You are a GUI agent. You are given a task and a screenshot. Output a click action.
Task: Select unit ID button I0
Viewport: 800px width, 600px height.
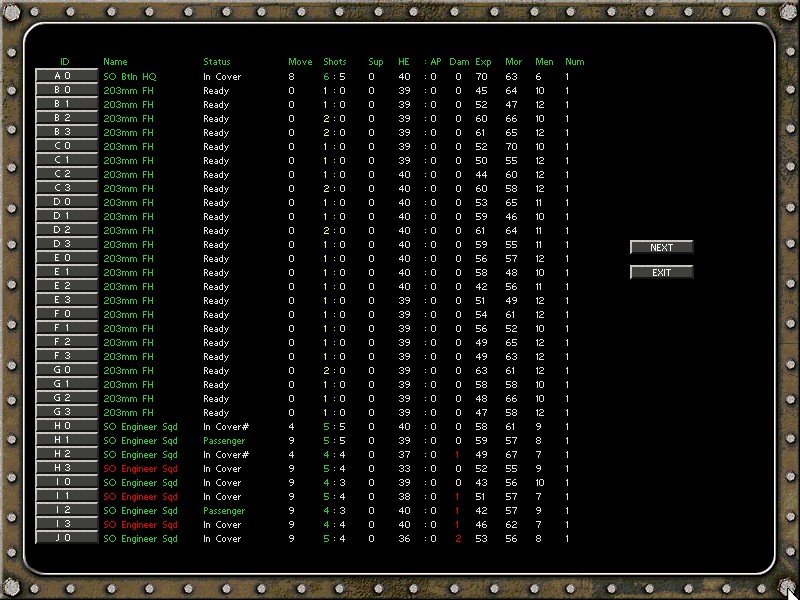click(x=66, y=482)
